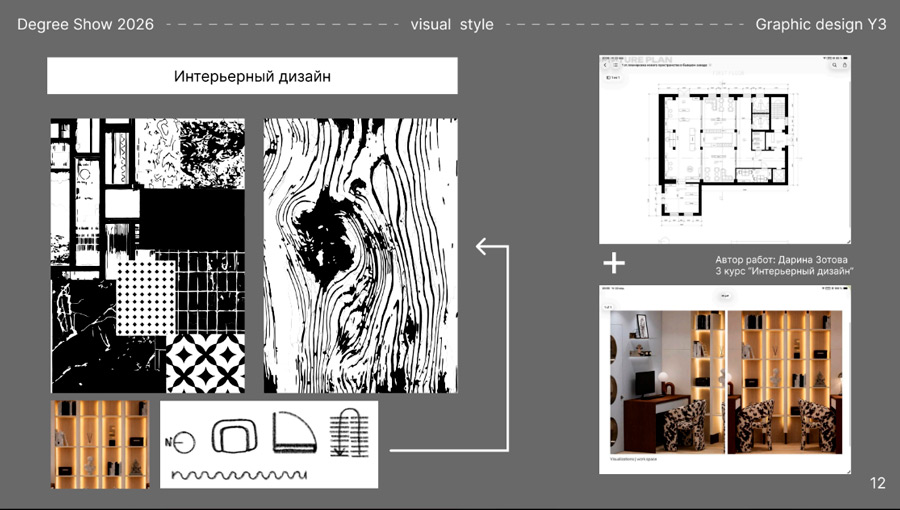Select the black-and-white pattern collage
Image resolution: width=900 pixels, height=510 pixels.
pos(148,256)
